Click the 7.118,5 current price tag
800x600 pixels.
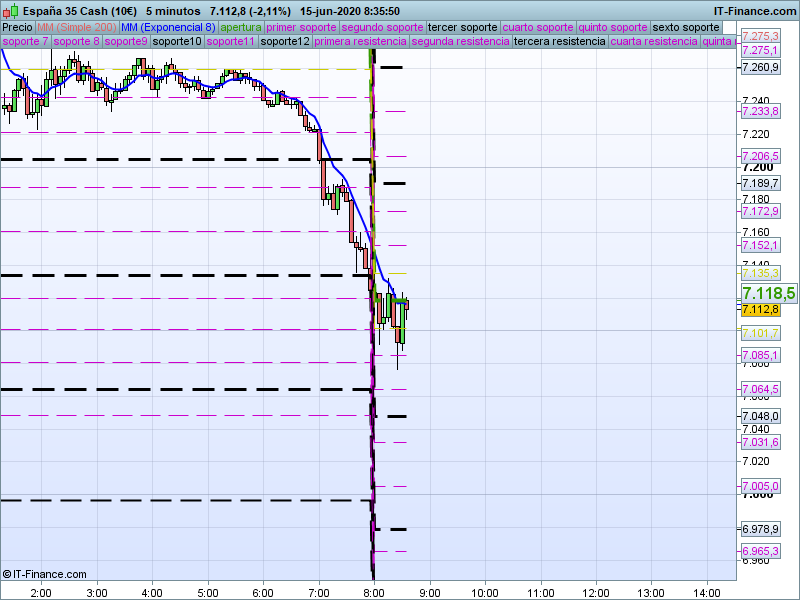point(768,293)
